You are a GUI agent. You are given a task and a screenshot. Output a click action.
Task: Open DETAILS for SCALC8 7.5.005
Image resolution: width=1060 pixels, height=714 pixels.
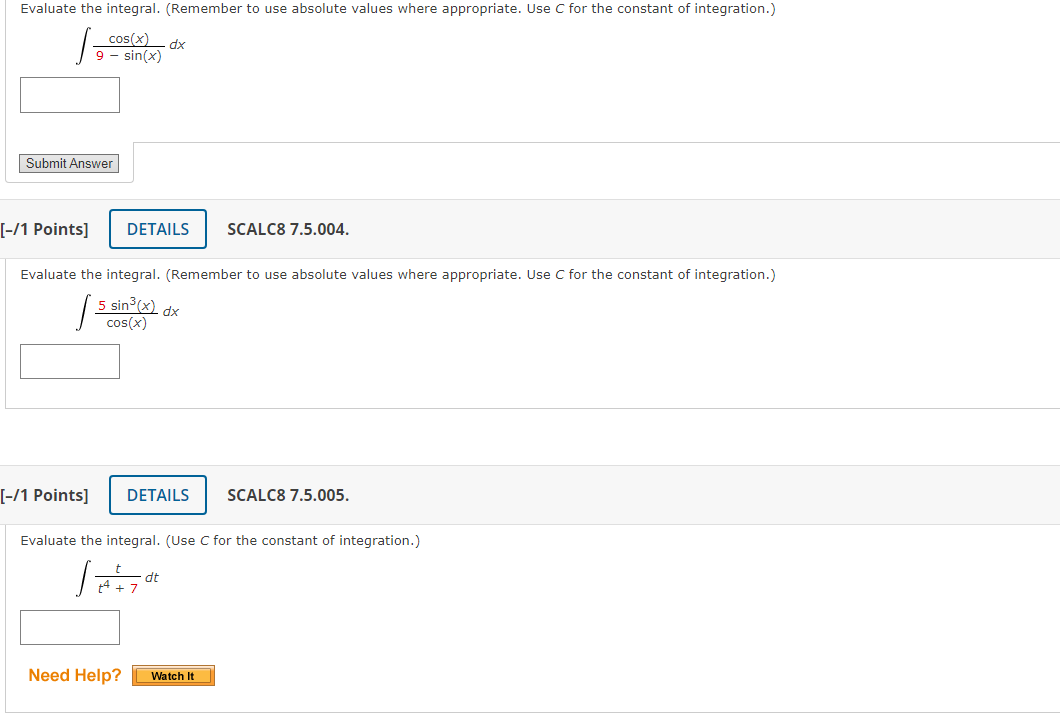click(x=158, y=495)
